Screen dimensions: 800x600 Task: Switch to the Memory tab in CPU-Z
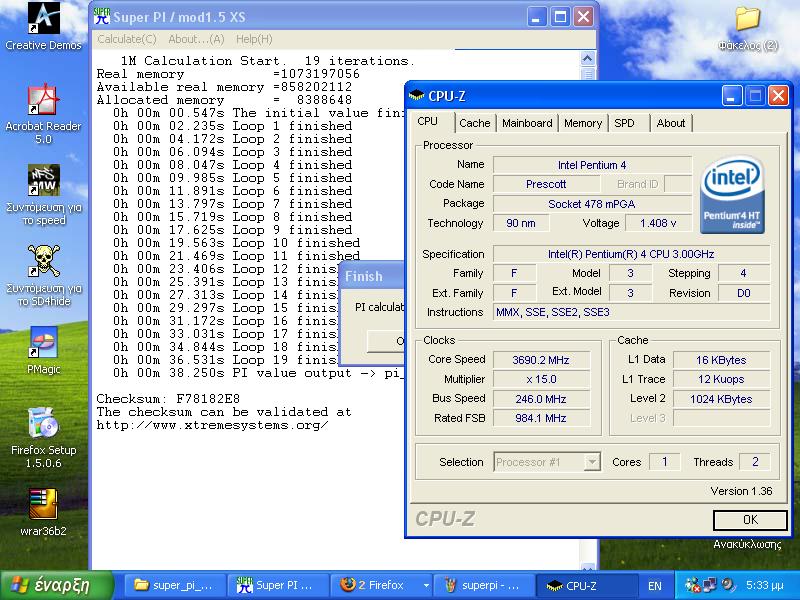(x=583, y=123)
